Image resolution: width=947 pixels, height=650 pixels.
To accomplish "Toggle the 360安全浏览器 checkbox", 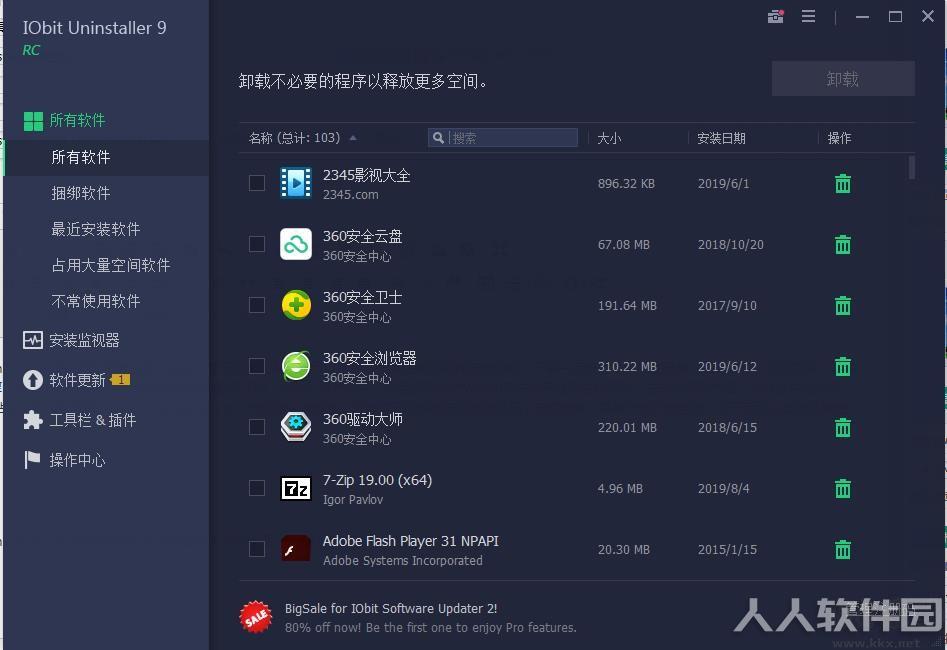I will (x=257, y=366).
